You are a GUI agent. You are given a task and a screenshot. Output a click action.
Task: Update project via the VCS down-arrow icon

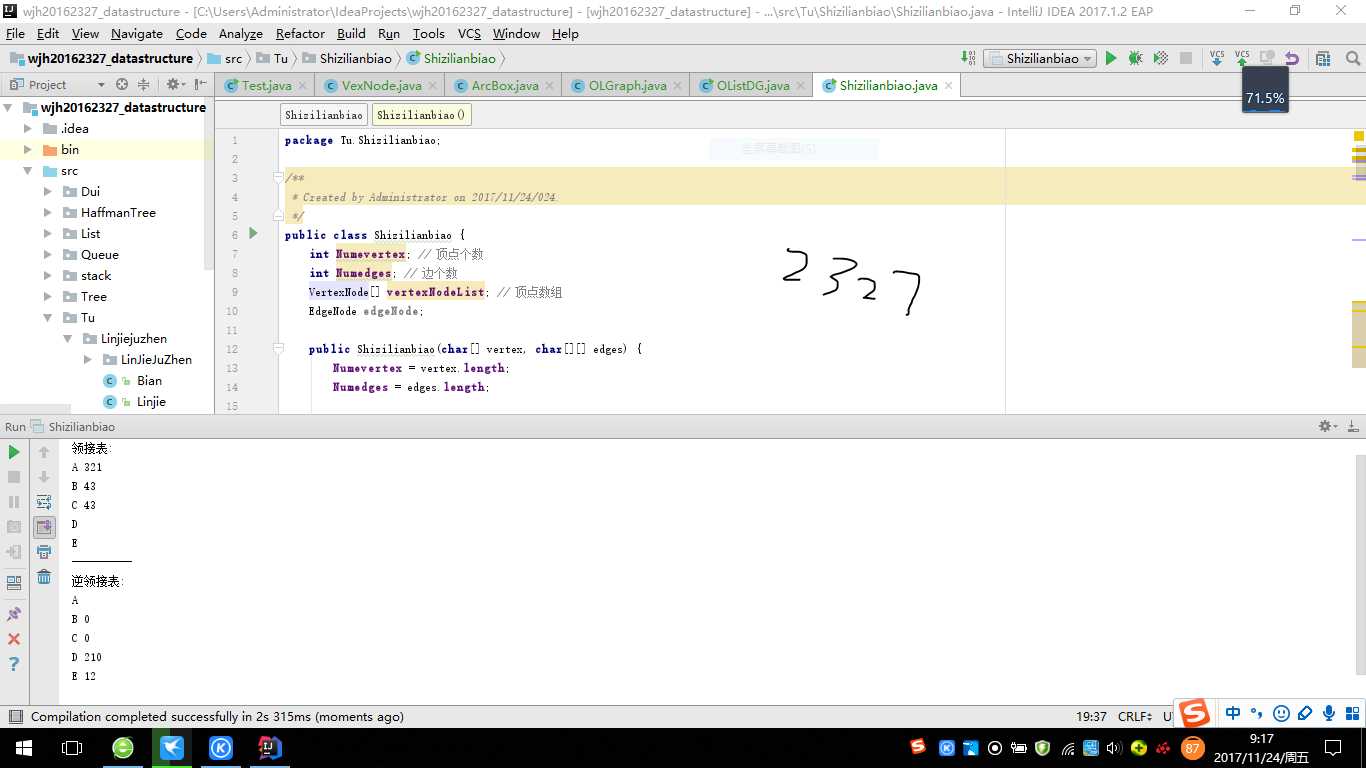[1217, 58]
